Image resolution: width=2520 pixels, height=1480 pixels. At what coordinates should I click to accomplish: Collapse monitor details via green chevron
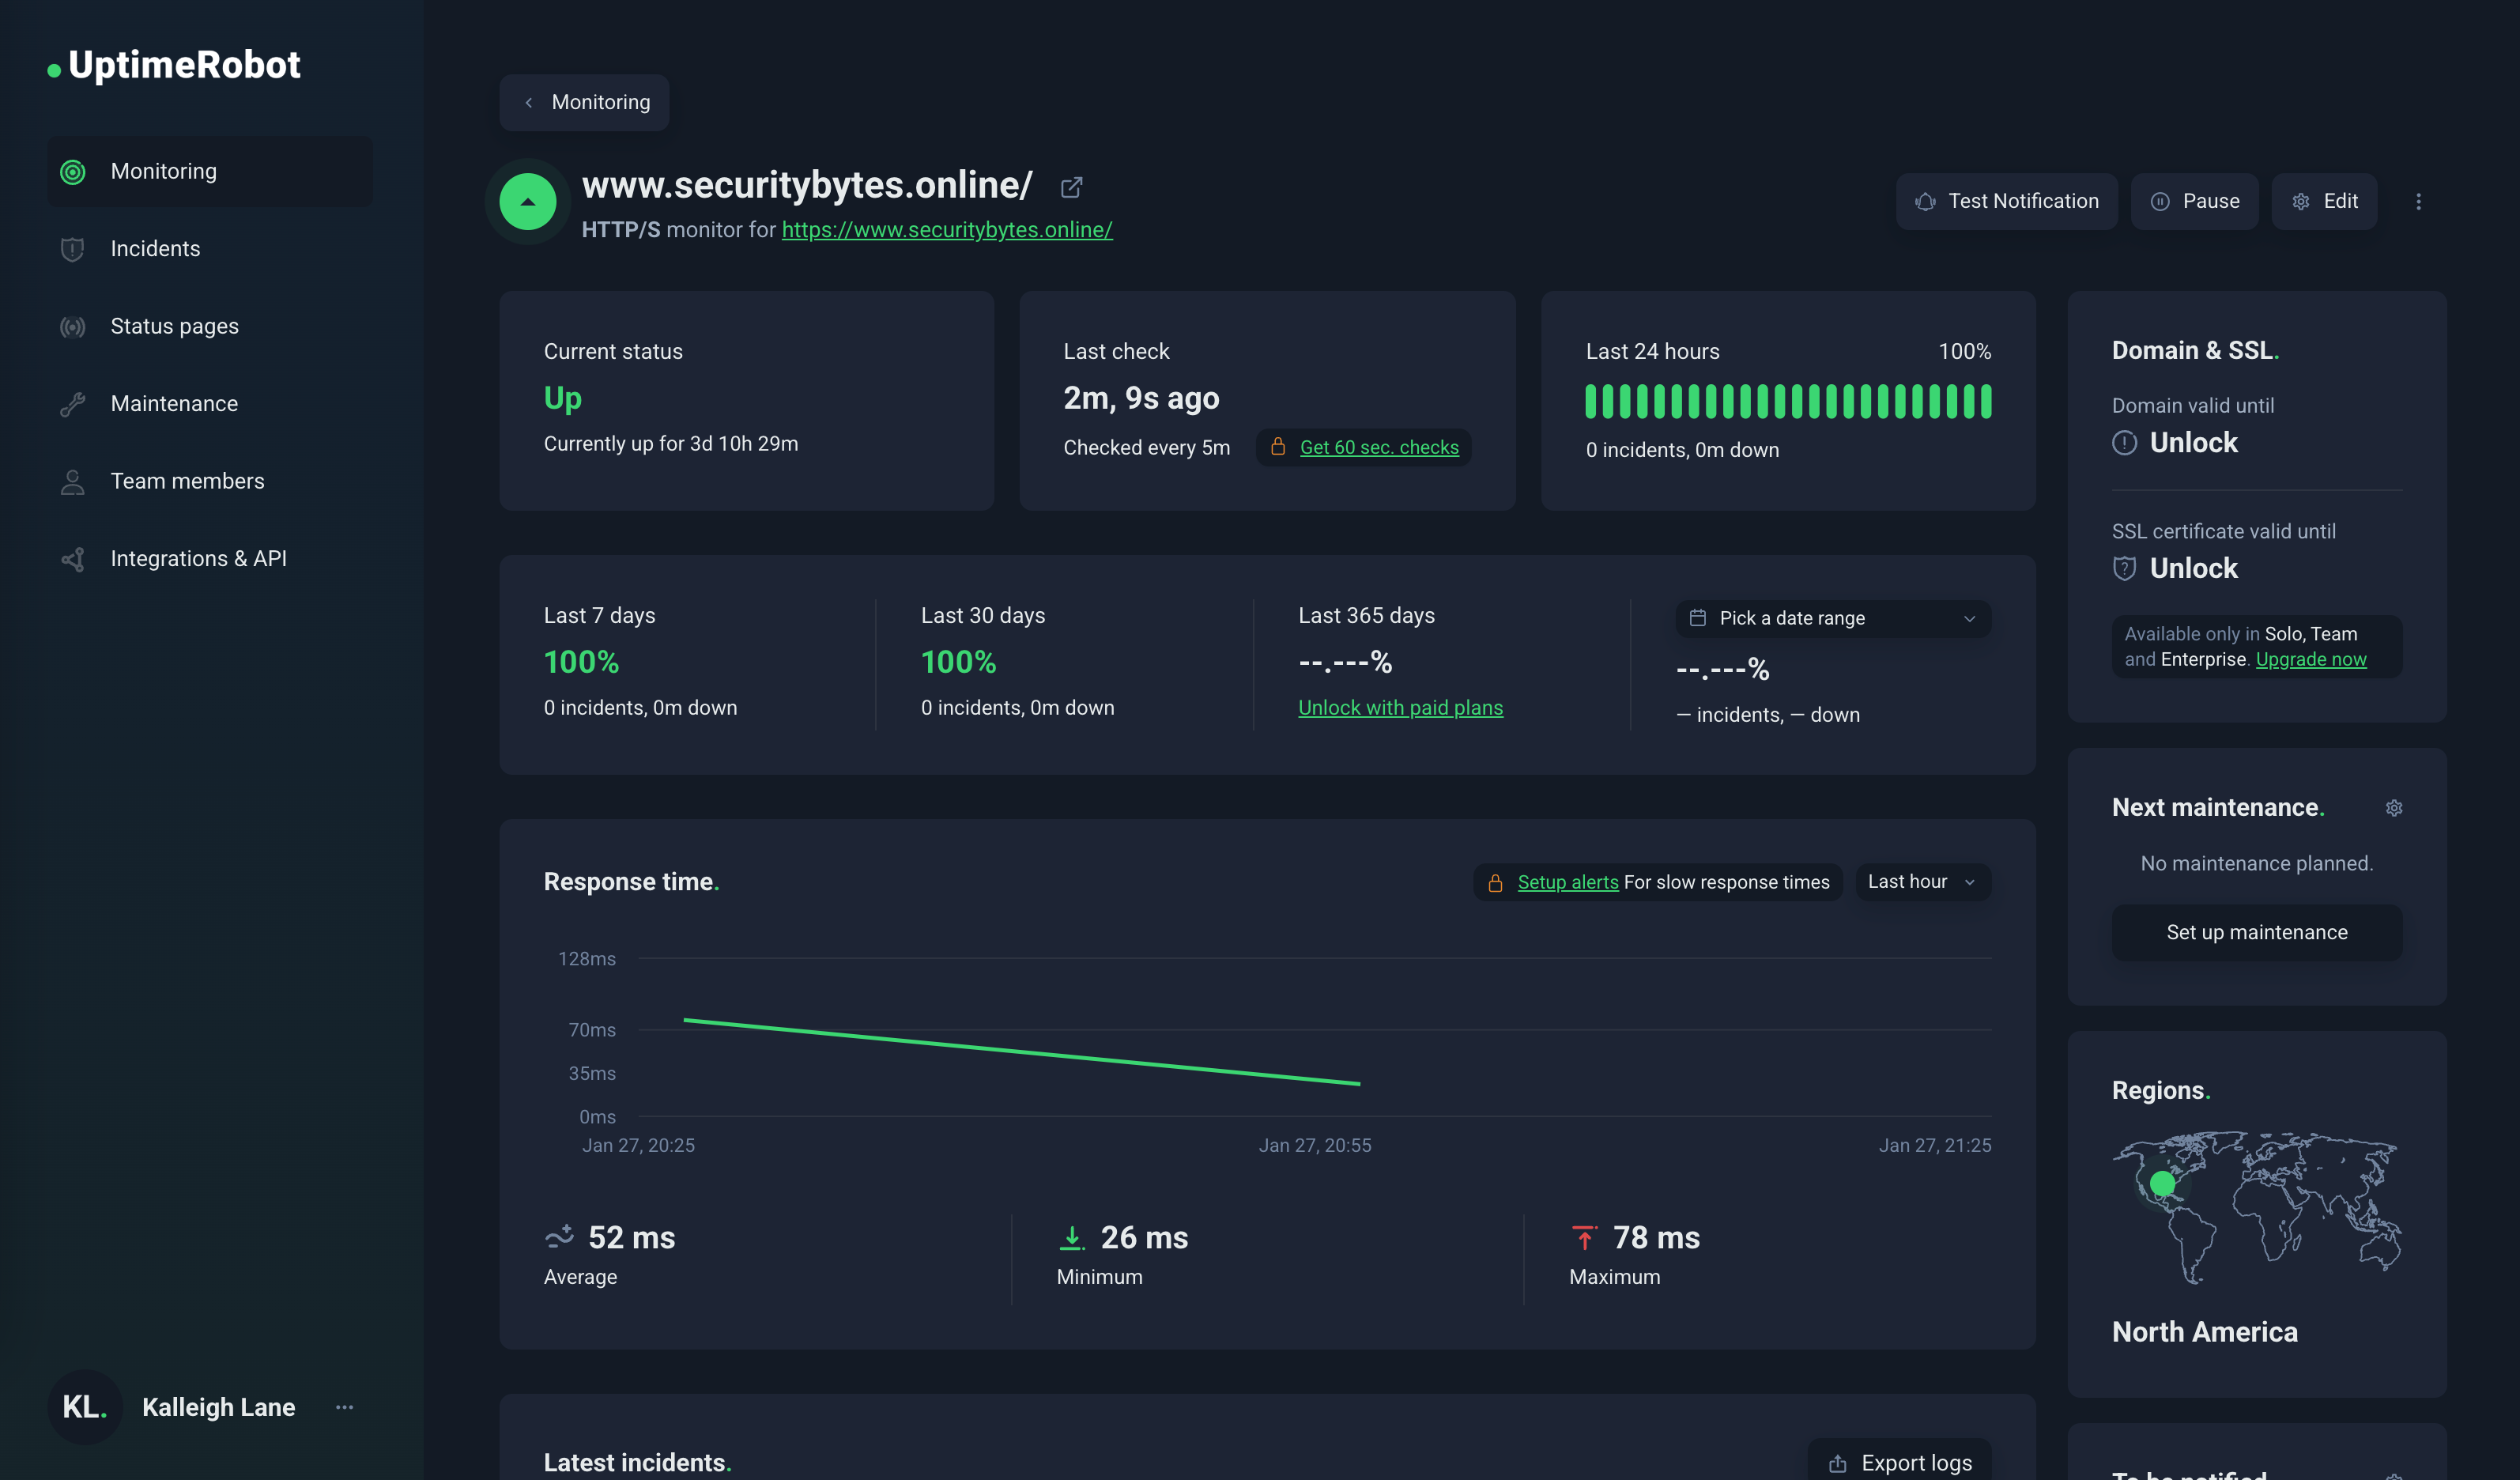pos(527,201)
